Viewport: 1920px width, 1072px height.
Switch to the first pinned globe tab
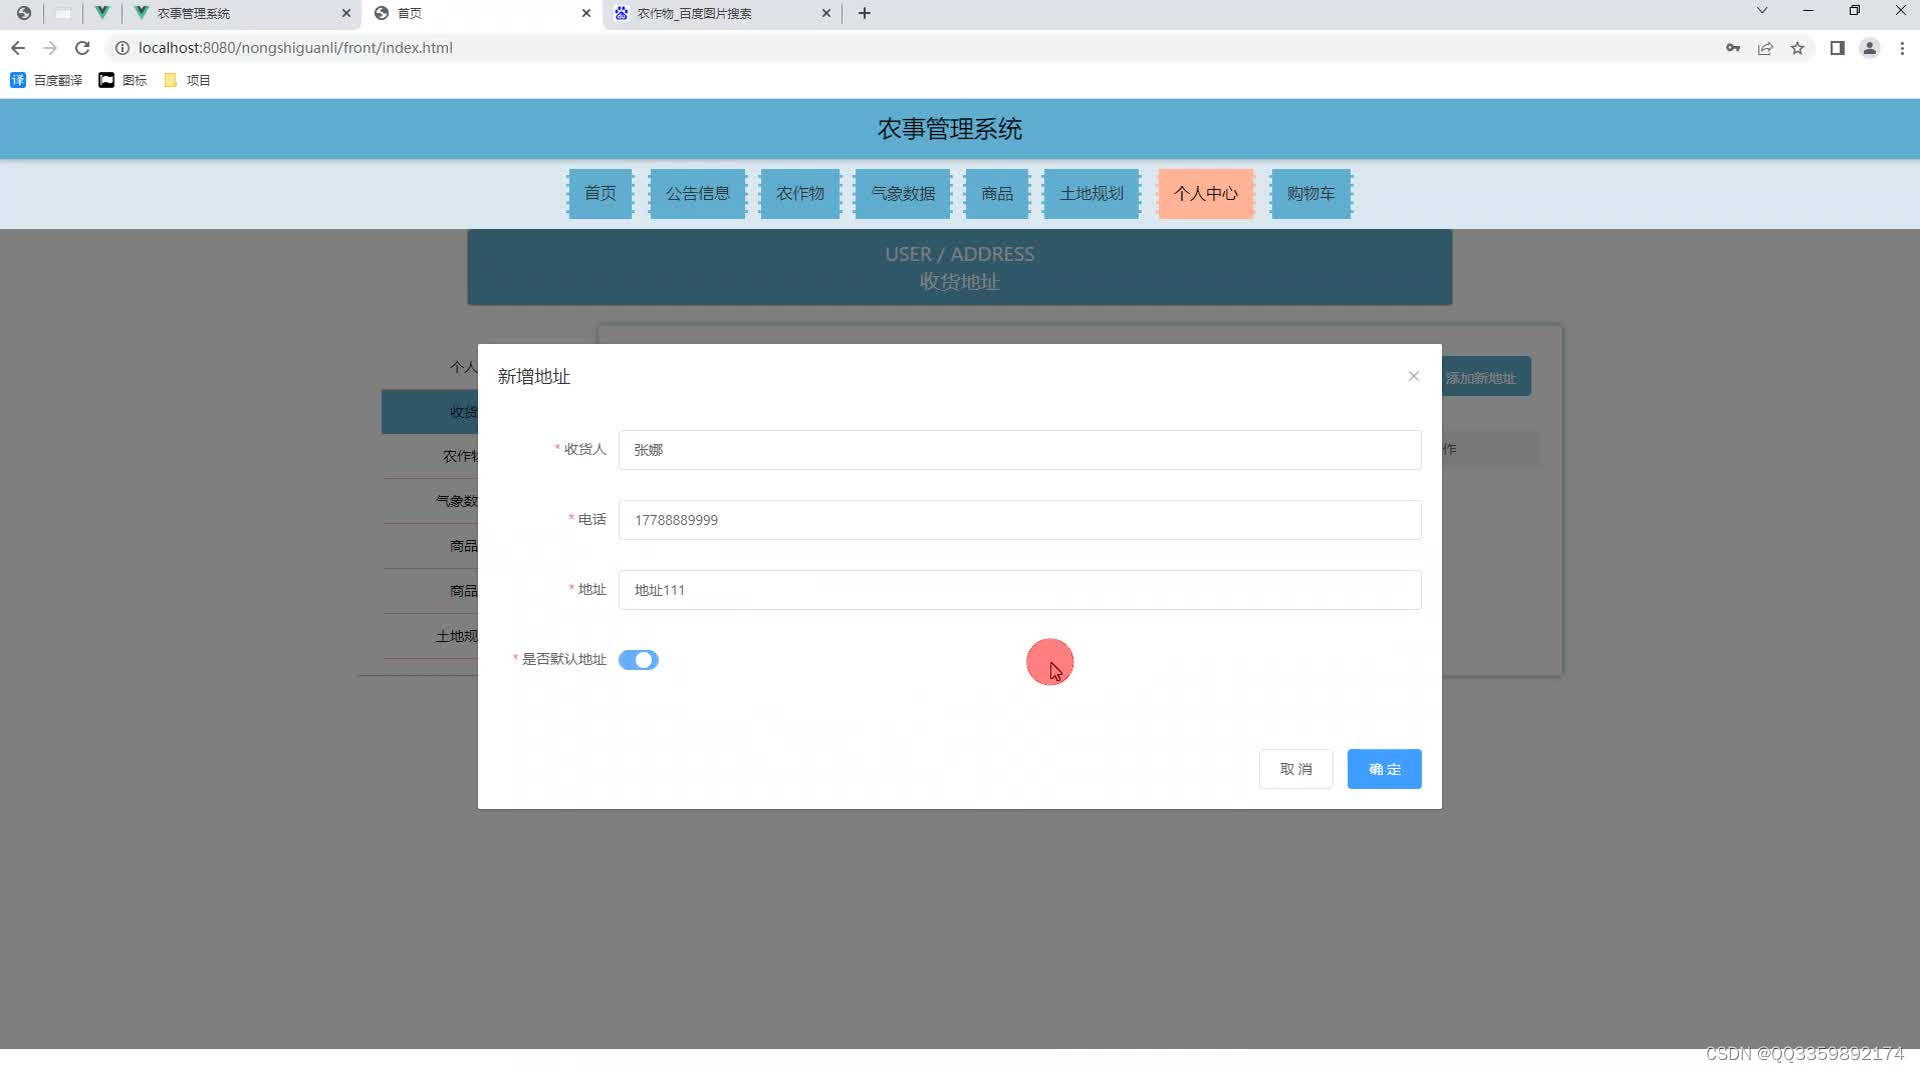24,13
